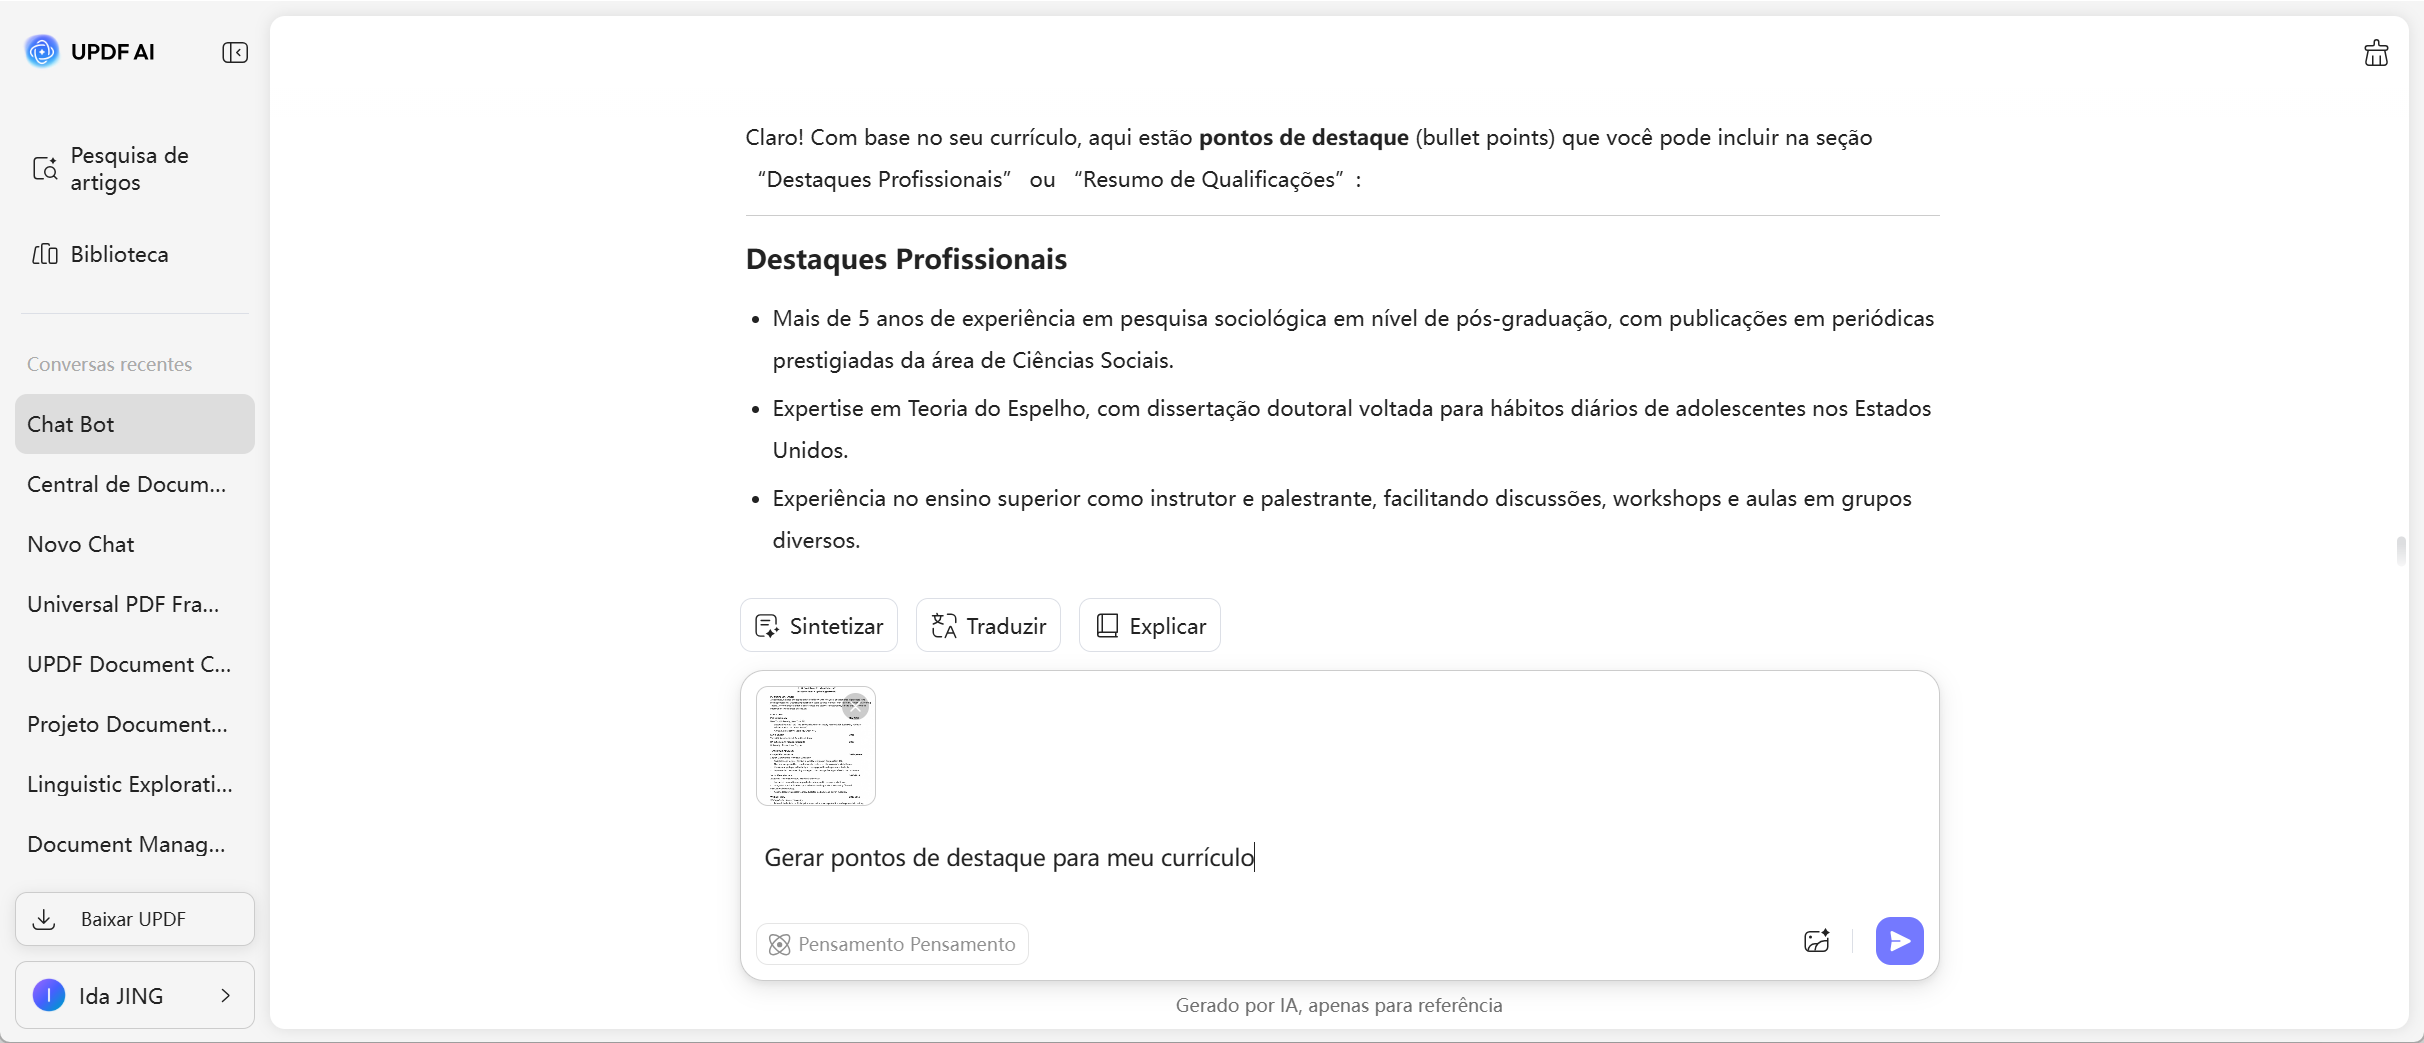The height and width of the screenshot is (1043, 2424).
Task: Click the Sintetizar button
Action: [x=819, y=626]
